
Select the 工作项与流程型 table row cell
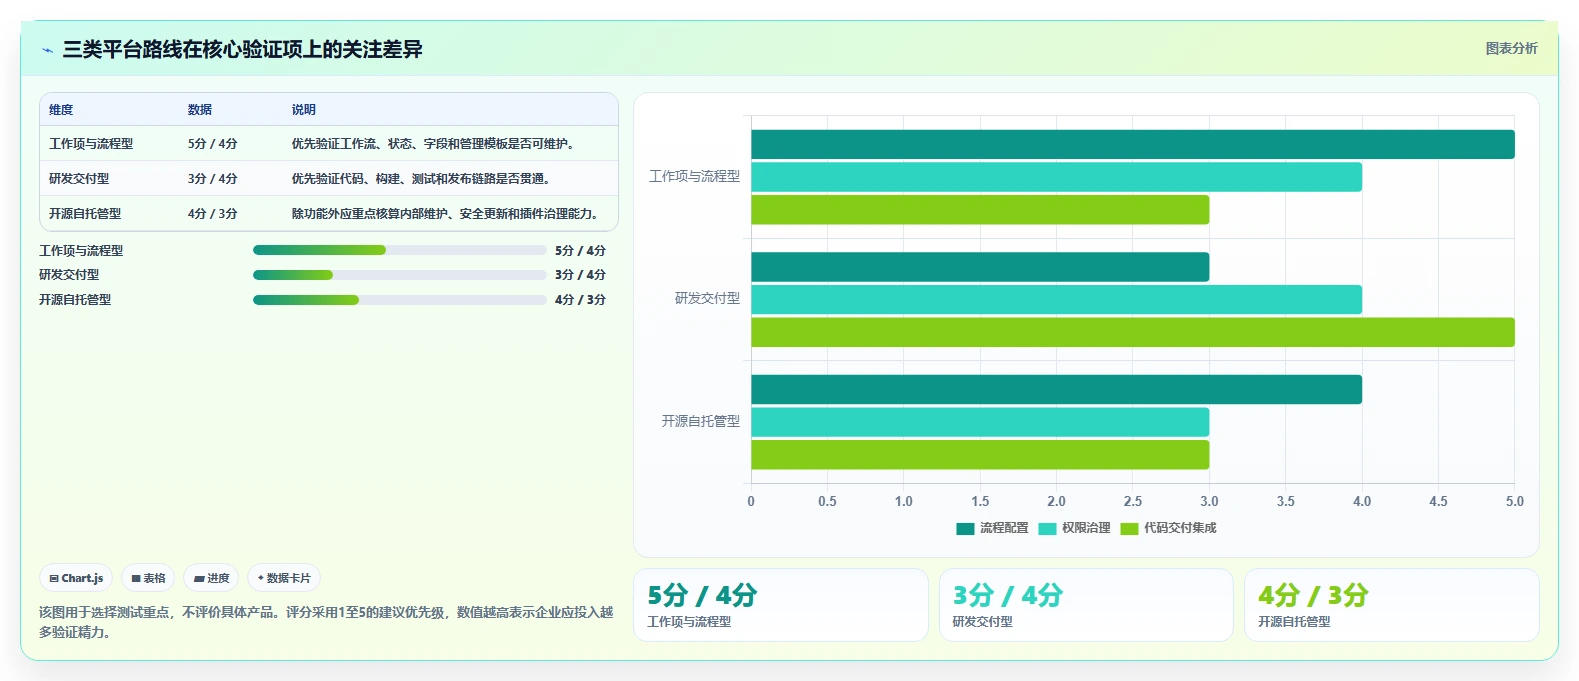(91, 144)
